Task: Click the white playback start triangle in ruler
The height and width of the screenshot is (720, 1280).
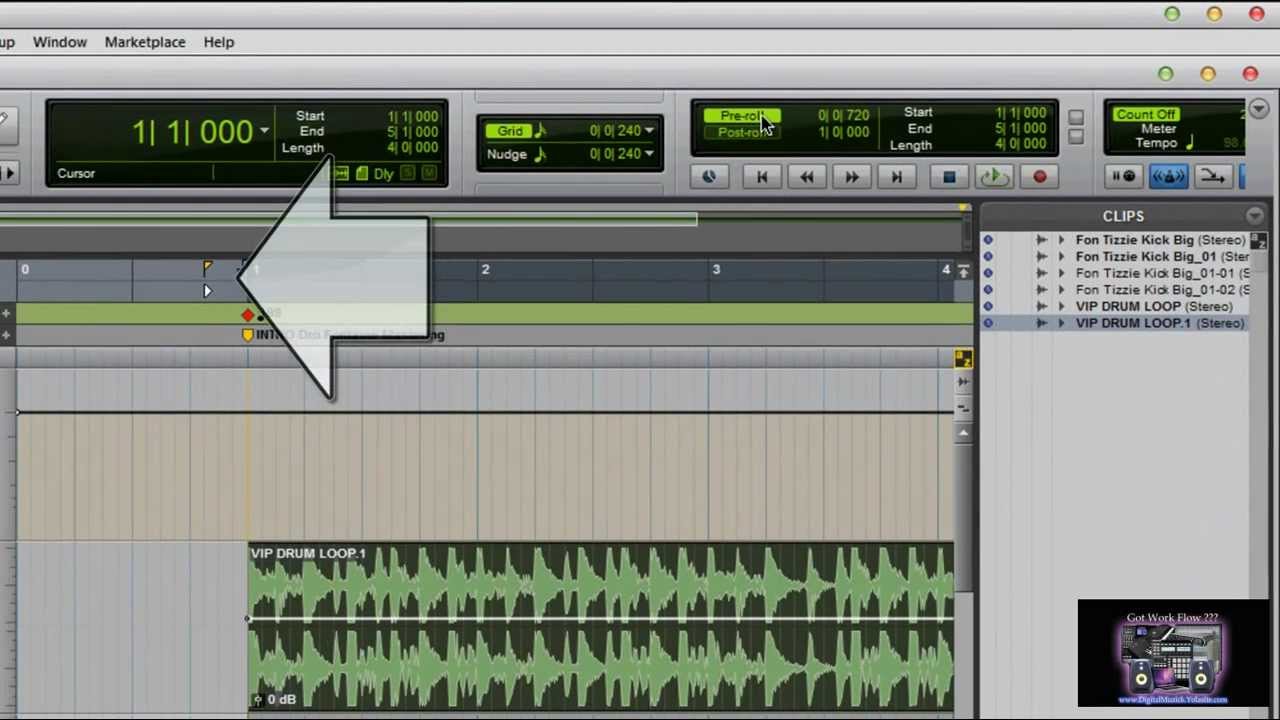Action: (207, 291)
